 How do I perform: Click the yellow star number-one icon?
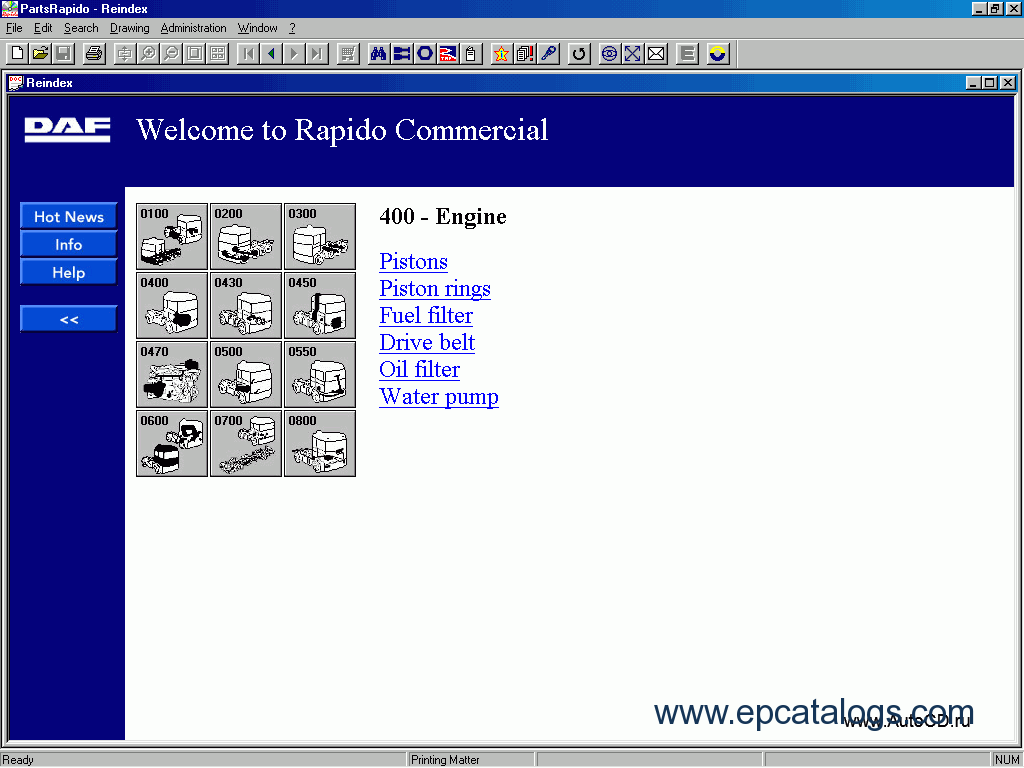pyautogui.click(x=502, y=54)
